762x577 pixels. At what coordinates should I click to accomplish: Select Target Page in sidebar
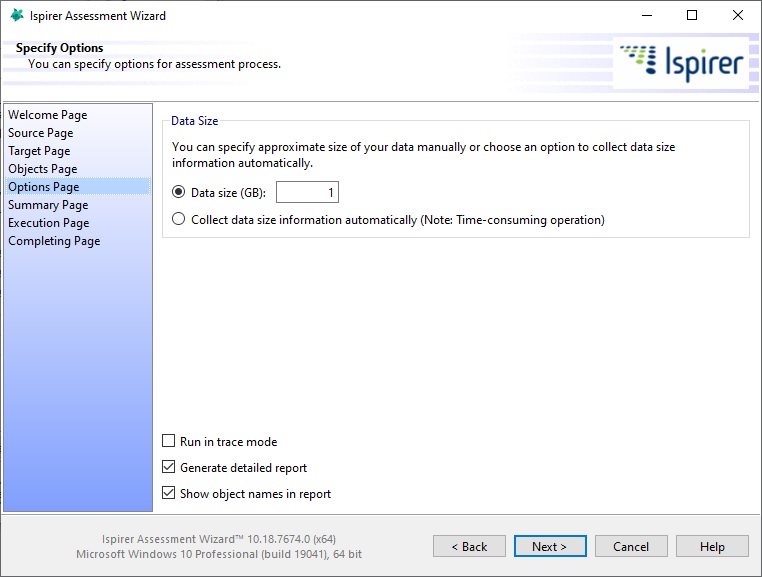tap(39, 151)
